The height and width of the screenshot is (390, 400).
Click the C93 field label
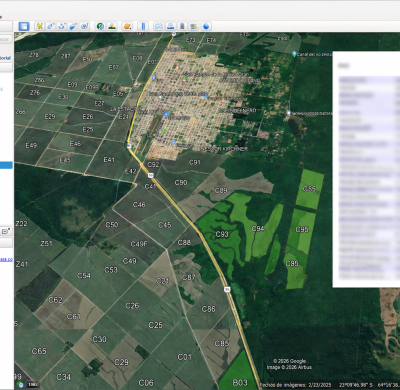(222, 234)
